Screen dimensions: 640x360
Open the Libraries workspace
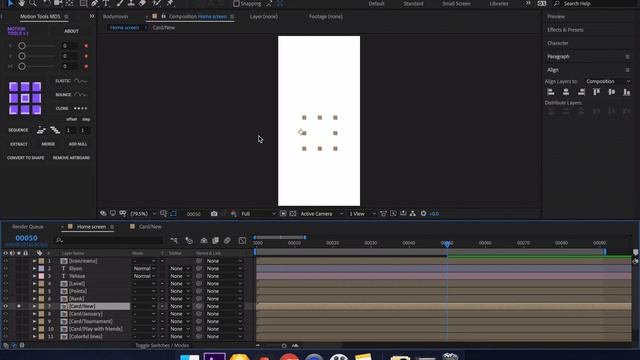pyautogui.click(x=499, y=4)
